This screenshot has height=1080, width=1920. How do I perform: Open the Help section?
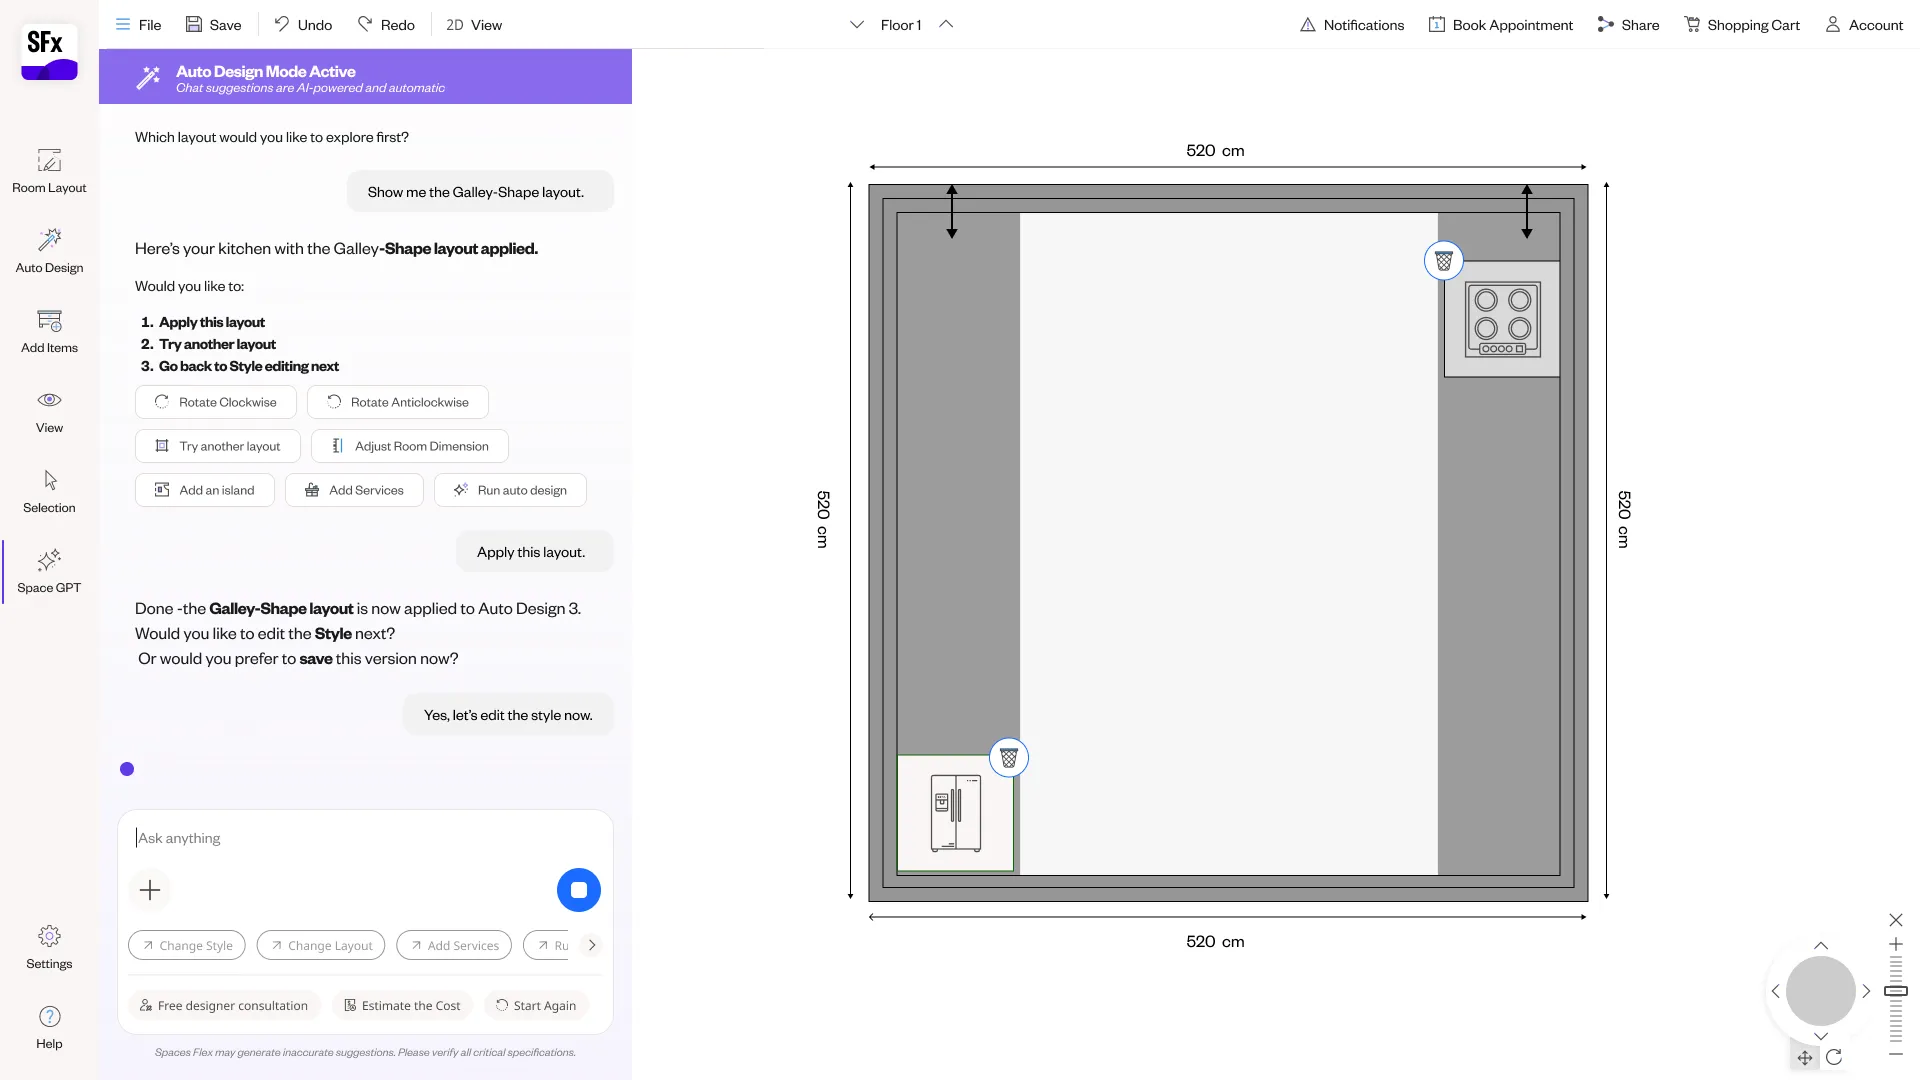[x=49, y=1027]
